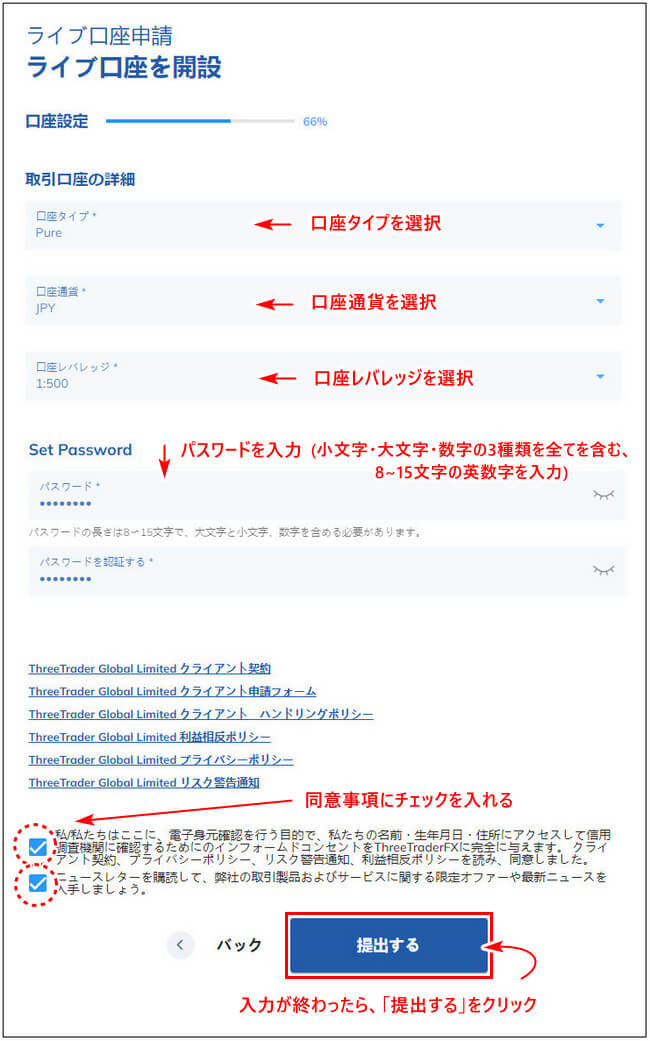The width and height of the screenshot is (650, 1041).
Task: Open the 口座タイプ dropdown showing Pure
Action: coord(323,225)
